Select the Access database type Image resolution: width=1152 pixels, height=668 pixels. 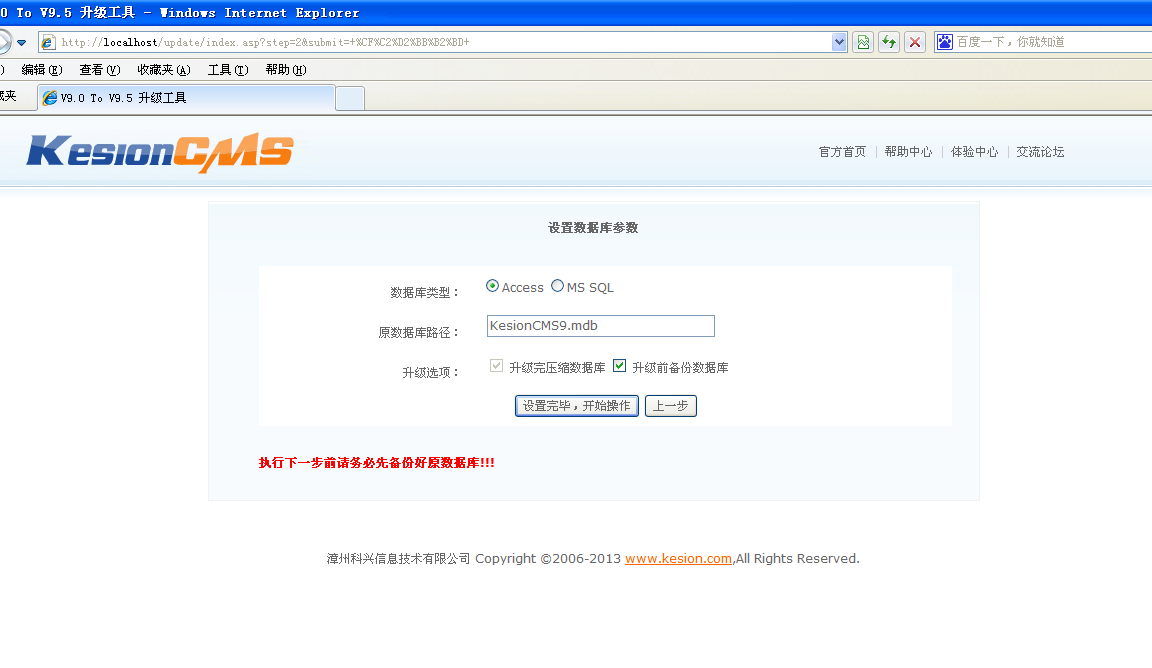490,287
